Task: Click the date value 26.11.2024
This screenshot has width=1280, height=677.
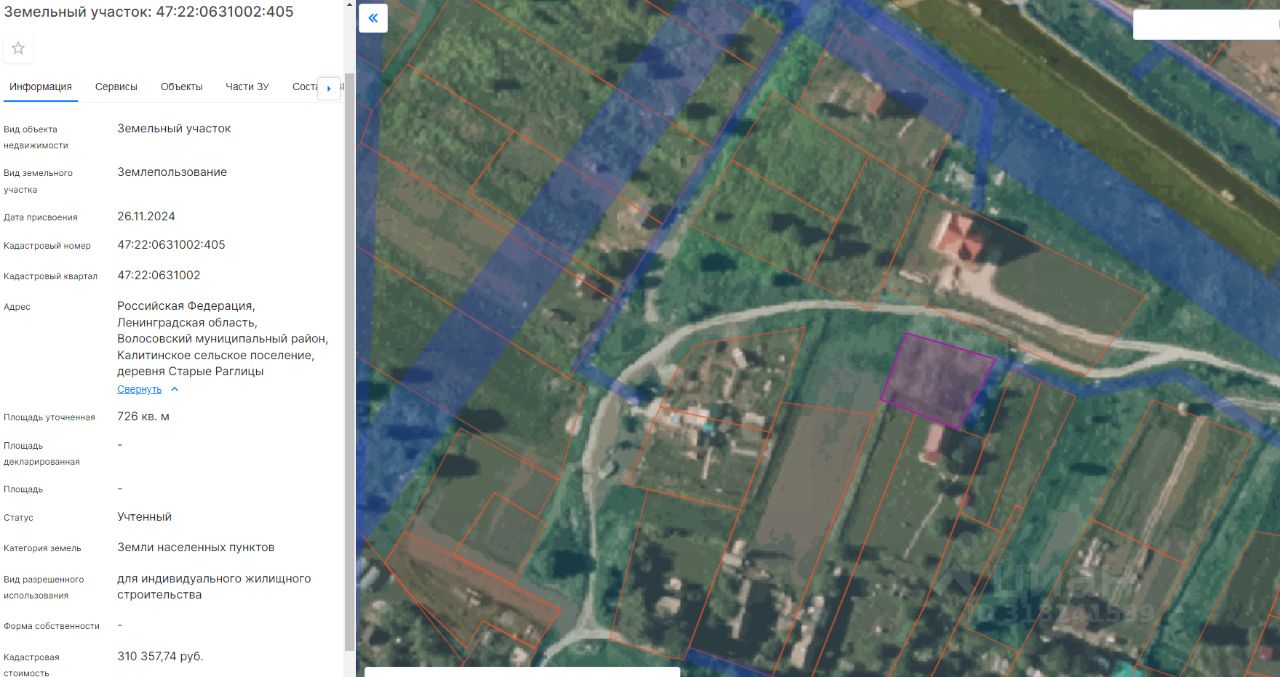Action: click(146, 216)
